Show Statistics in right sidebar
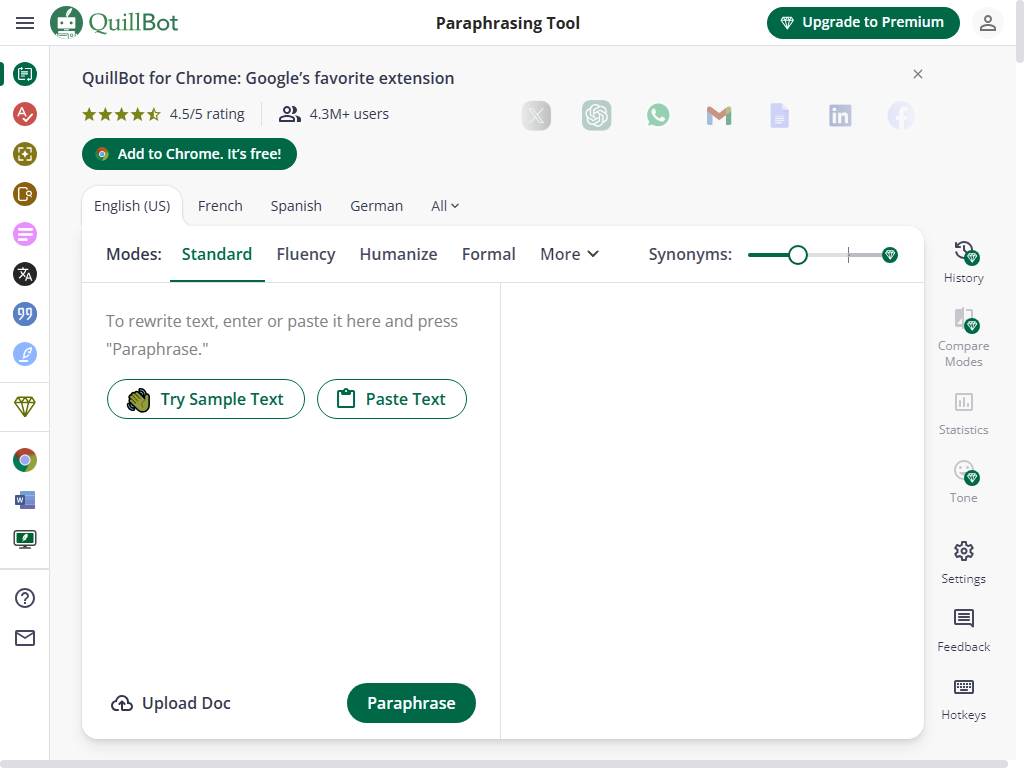Screen dimensions: 1024x768 pyautogui.click(x=963, y=414)
